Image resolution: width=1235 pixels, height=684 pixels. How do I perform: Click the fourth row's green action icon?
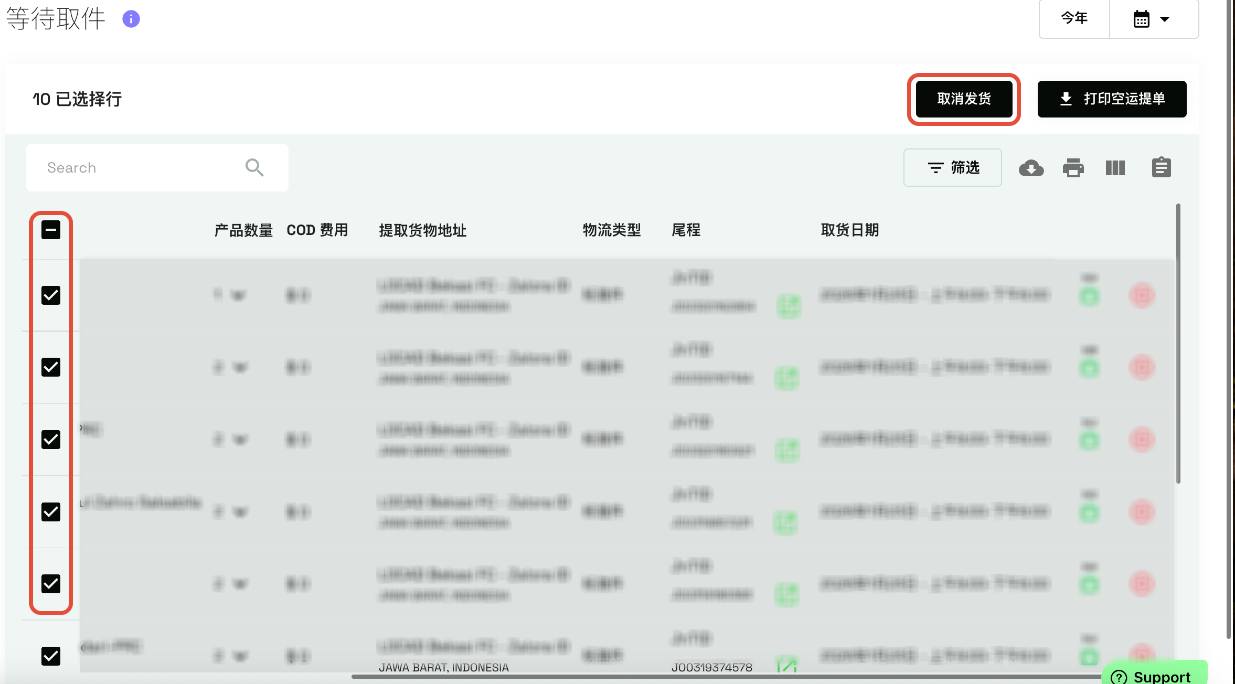pyautogui.click(x=1089, y=512)
